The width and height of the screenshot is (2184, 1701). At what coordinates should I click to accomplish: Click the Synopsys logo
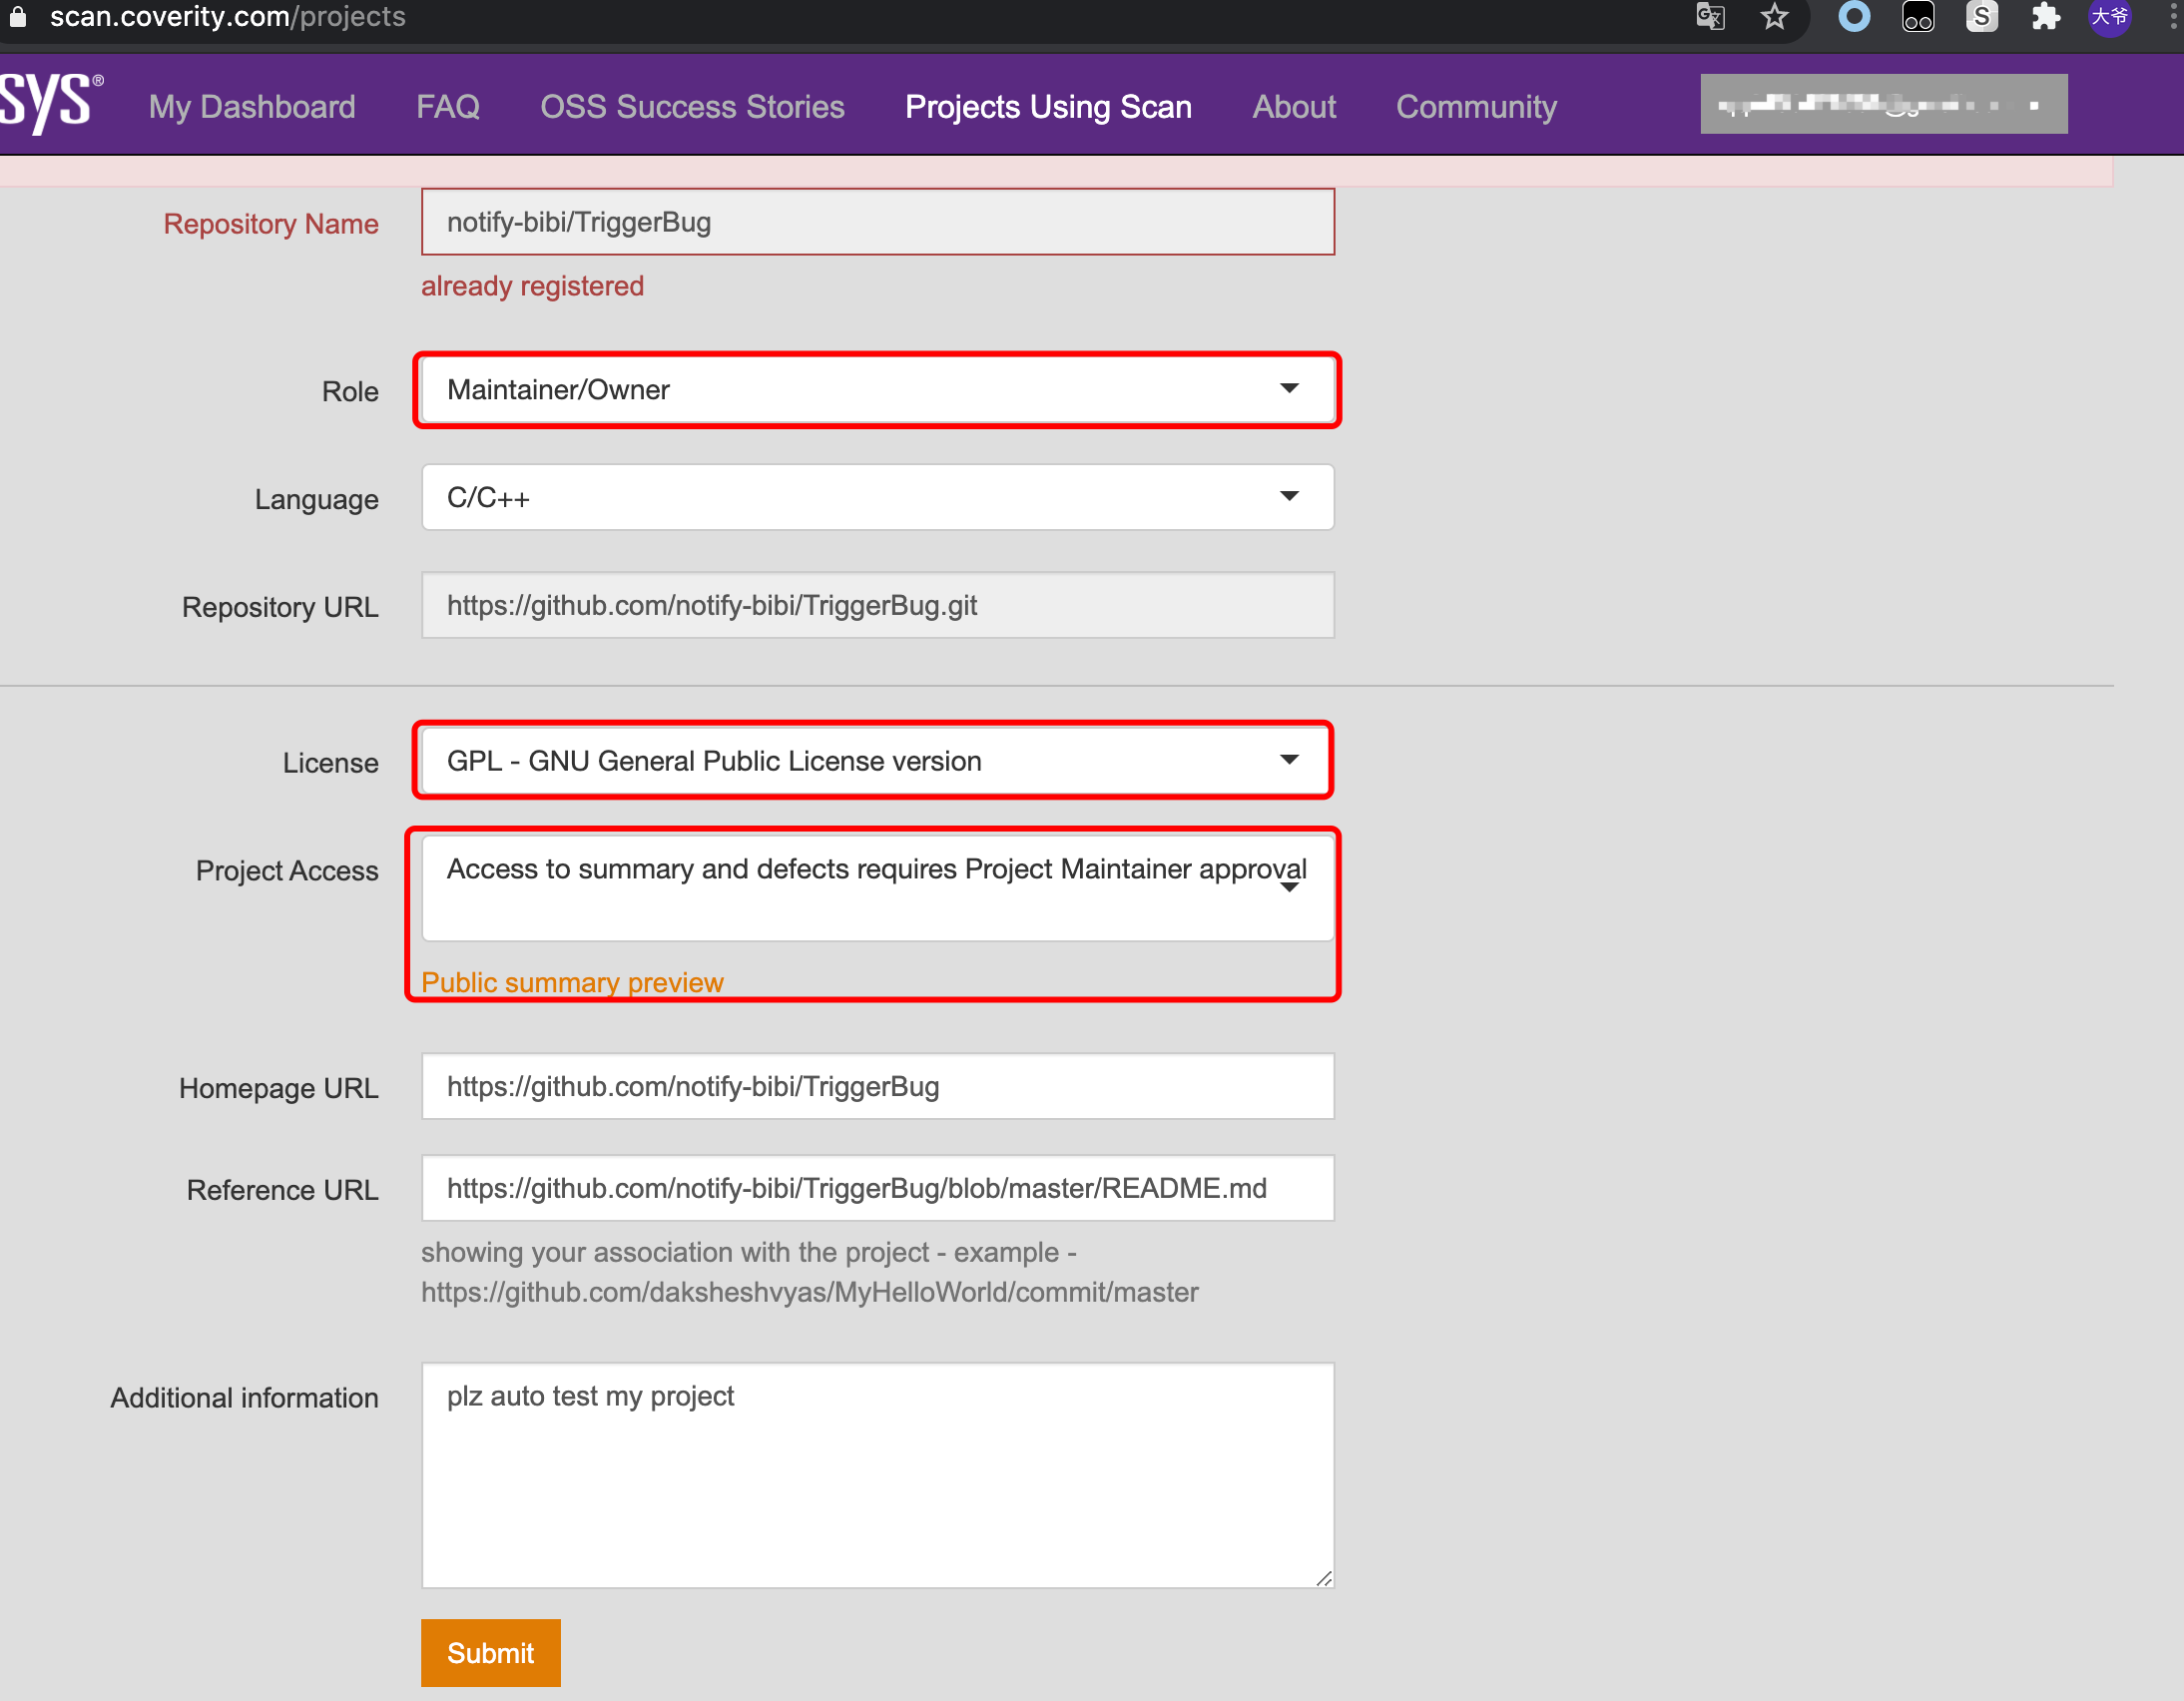click(x=50, y=103)
